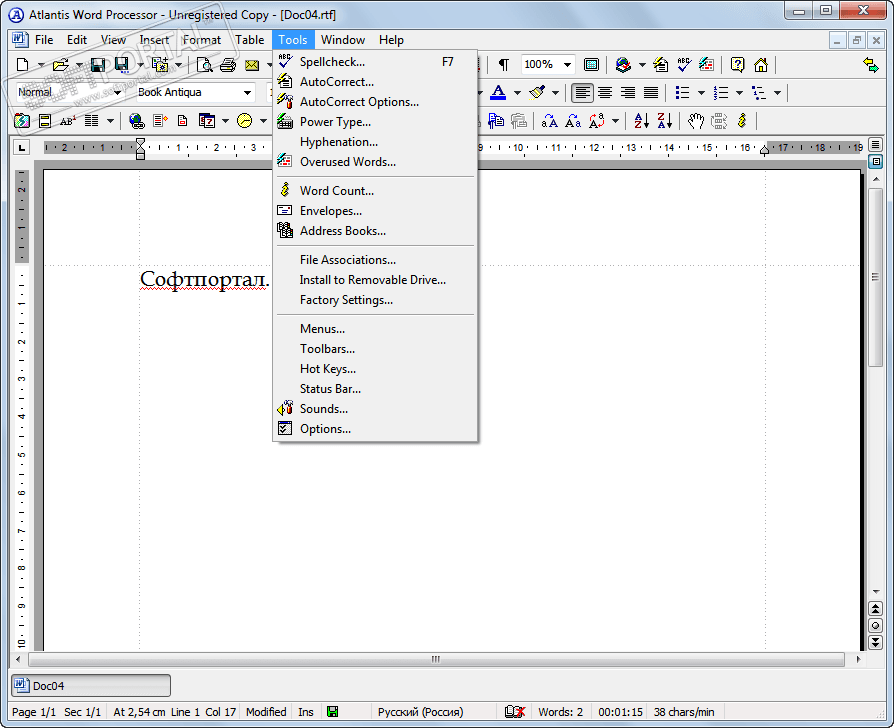Screen dimensions: 894x728
Task: Insert date with the calendar icon
Action: [x=206, y=121]
